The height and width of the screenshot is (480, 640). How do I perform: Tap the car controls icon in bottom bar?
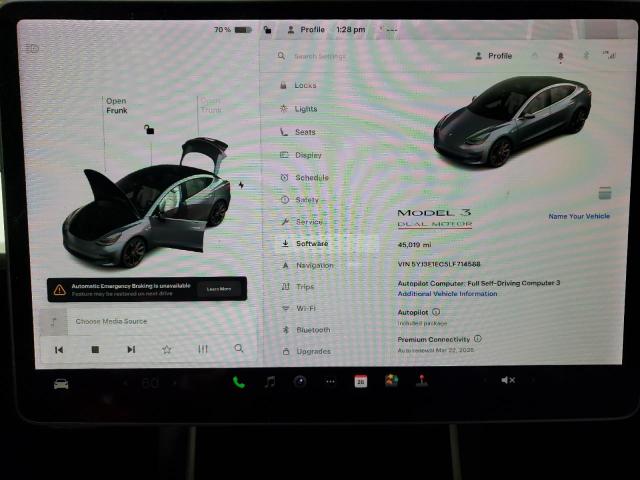(x=61, y=384)
